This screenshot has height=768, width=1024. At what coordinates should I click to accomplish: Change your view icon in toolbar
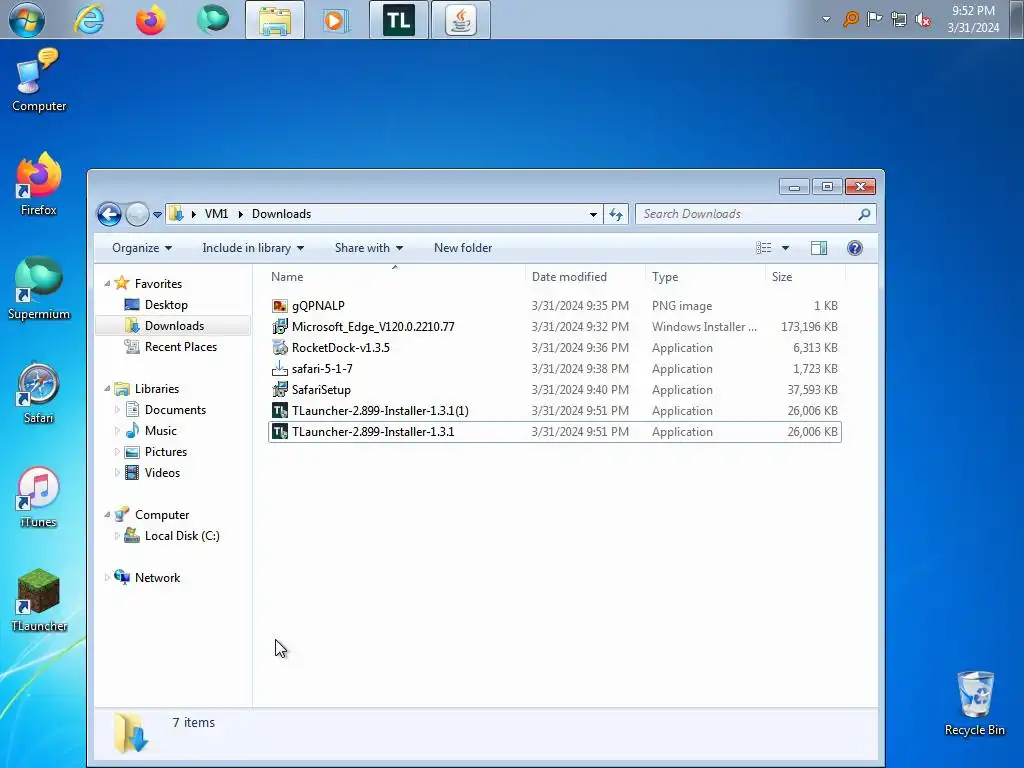(763, 248)
